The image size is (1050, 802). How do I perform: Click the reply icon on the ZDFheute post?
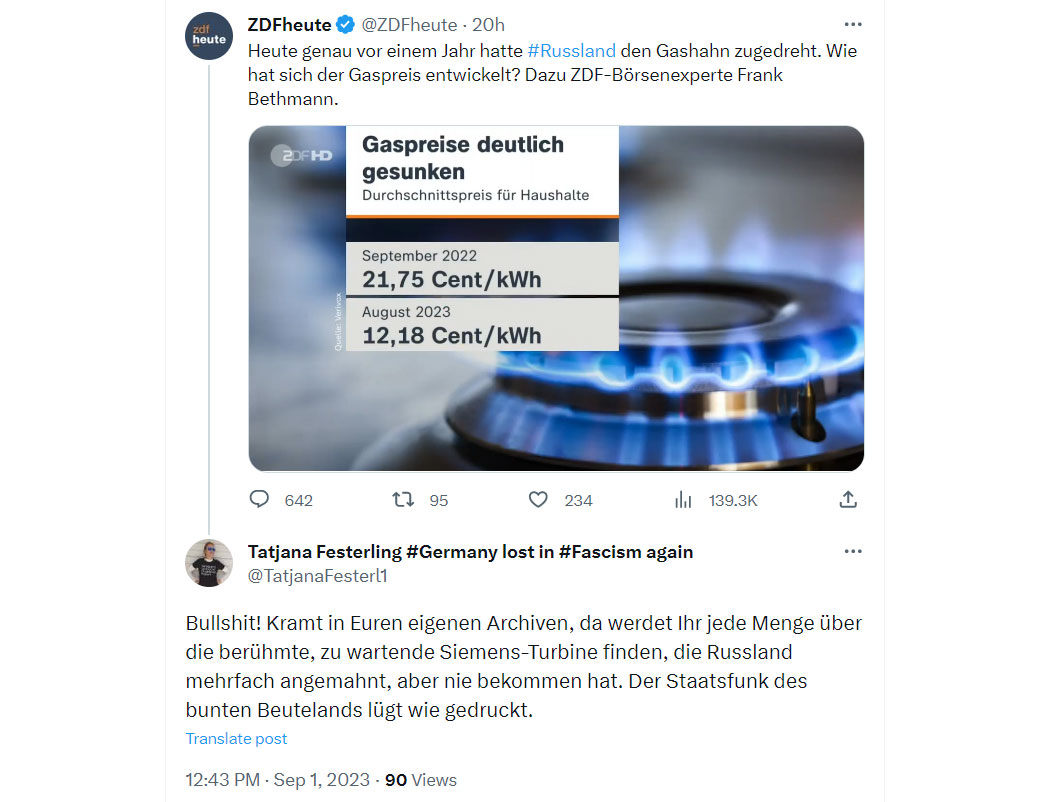(x=259, y=499)
